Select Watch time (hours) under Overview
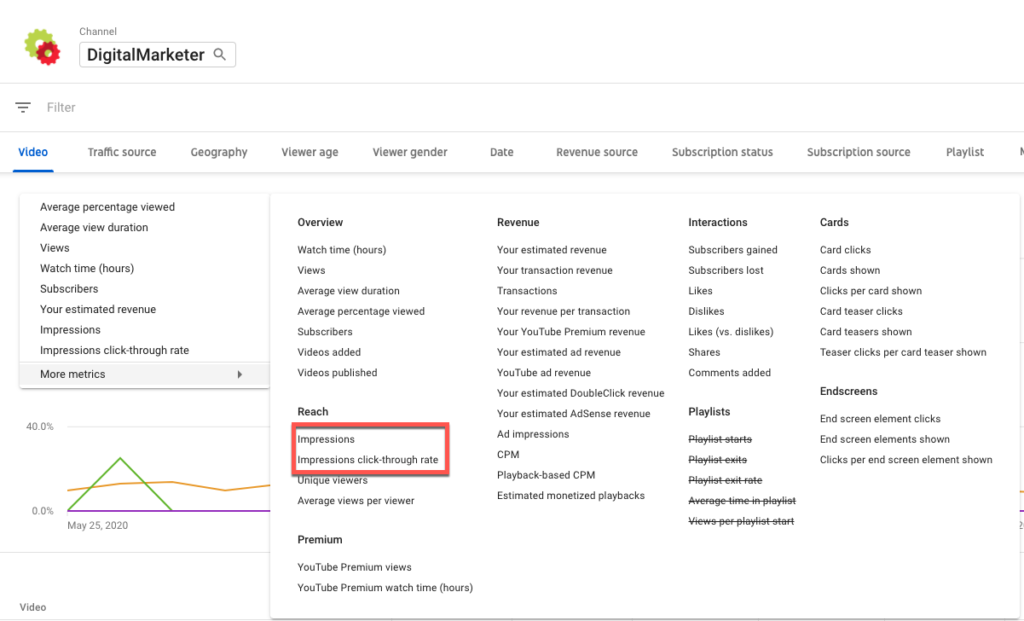This screenshot has width=1024, height=621. click(x=342, y=250)
